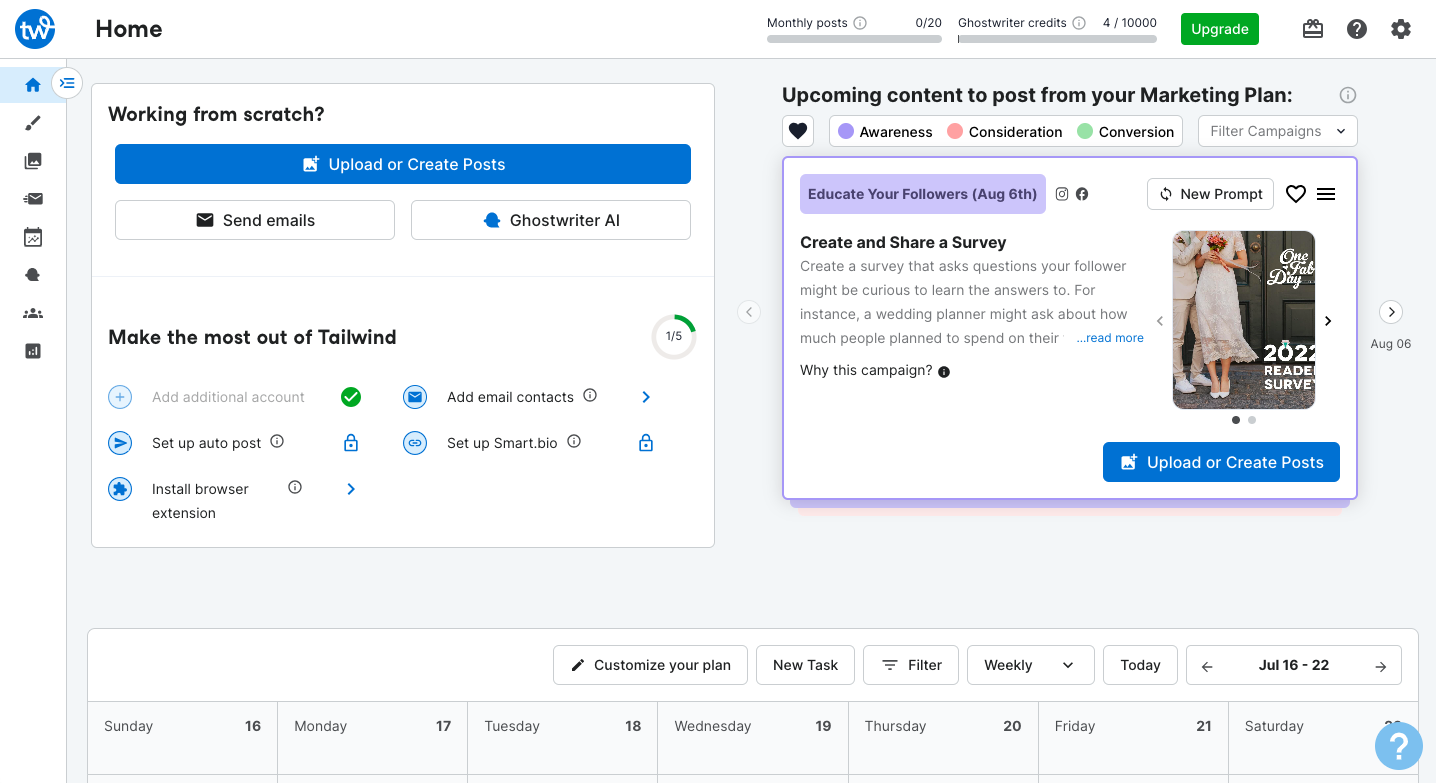Click the wedding survey thumbnail image
The image size is (1436, 783).
coord(1243,320)
